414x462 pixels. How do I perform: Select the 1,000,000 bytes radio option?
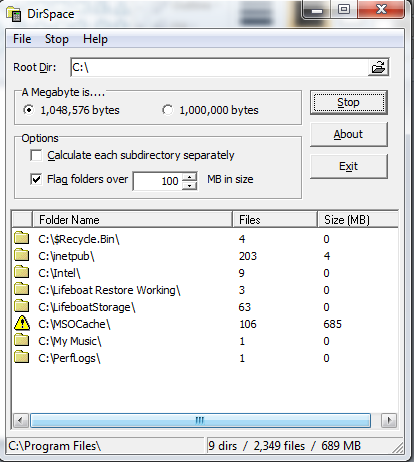tap(167, 110)
